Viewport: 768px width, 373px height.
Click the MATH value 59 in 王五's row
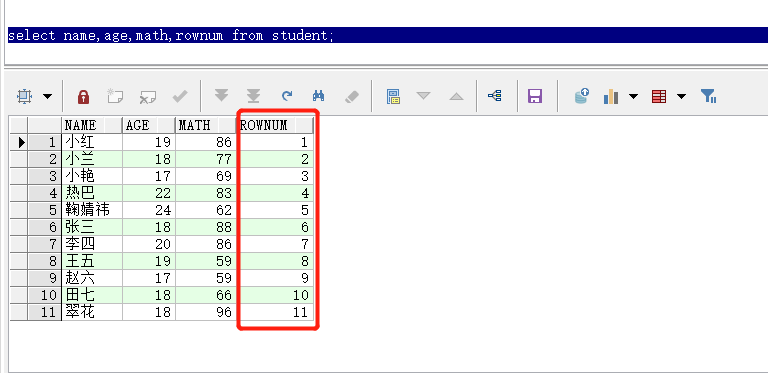tap(205, 261)
